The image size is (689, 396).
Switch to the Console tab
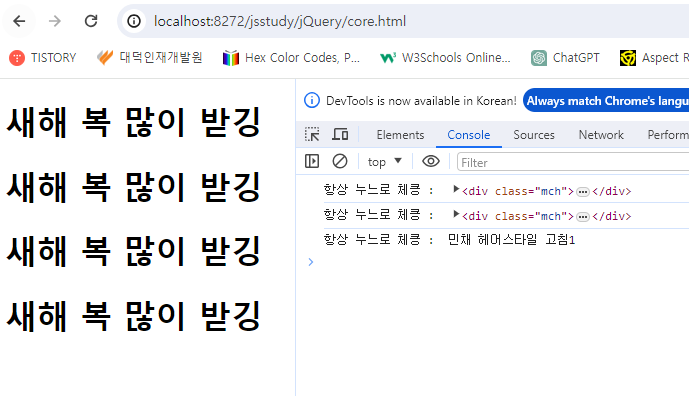point(468,135)
